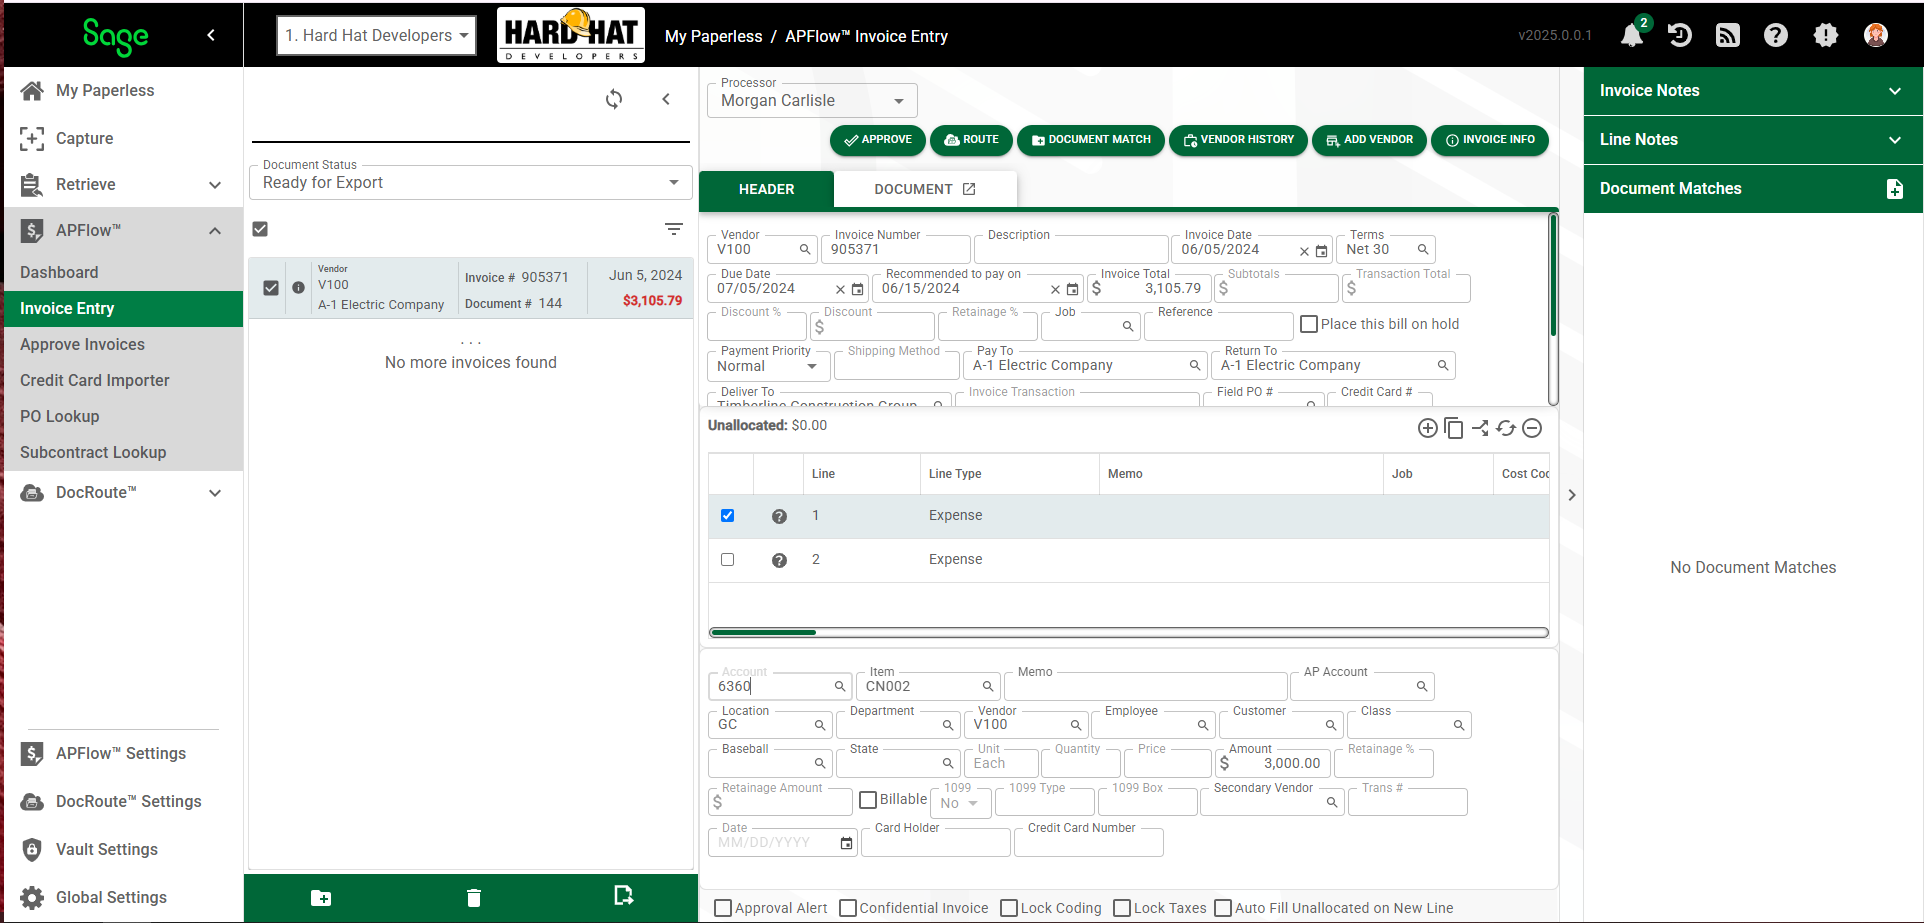Open Document Status dropdown
The width and height of the screenshot is (1924, 923).
[470, 182]
